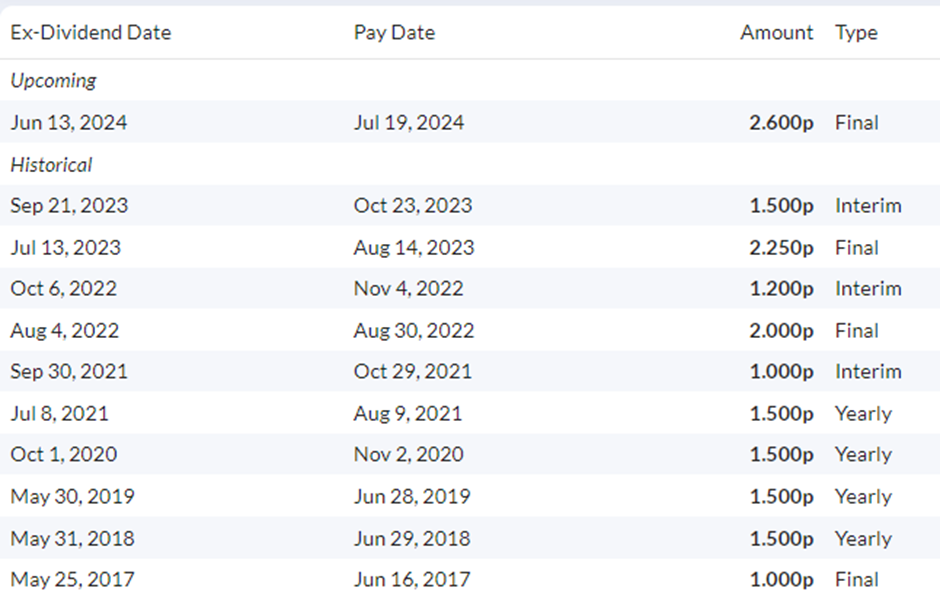Click the Amount column header
Screen dimensions: 940x598
coord(777,32)
